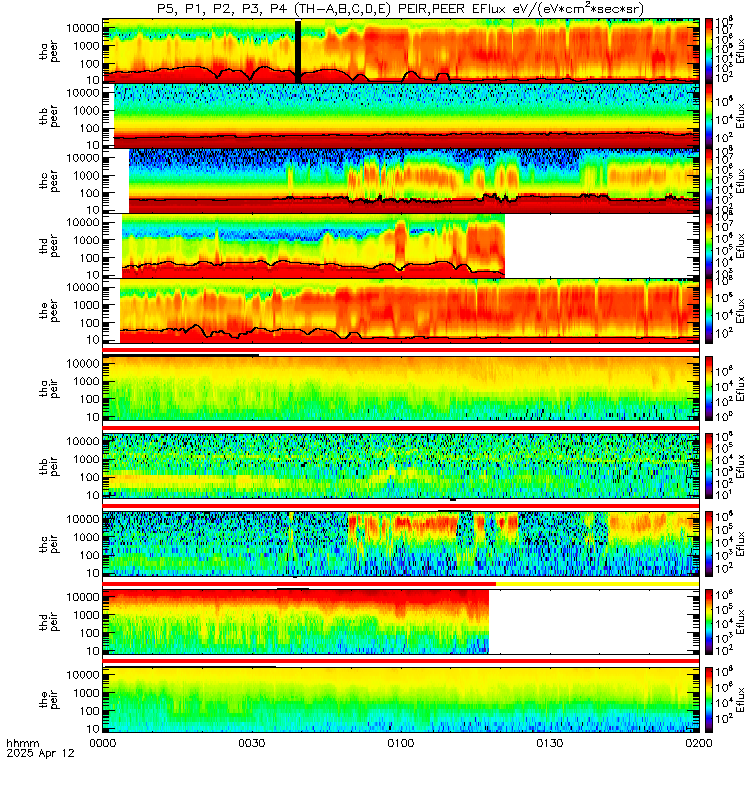Select the "the peir" y-axis label
This screenshot has width=750, height=800.
click(49, 699)
